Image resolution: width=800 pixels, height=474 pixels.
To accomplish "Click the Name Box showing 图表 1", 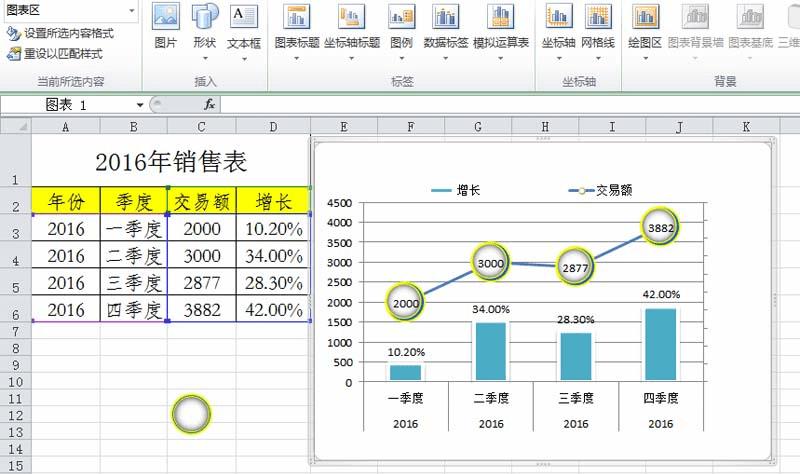I will [67, 105].
